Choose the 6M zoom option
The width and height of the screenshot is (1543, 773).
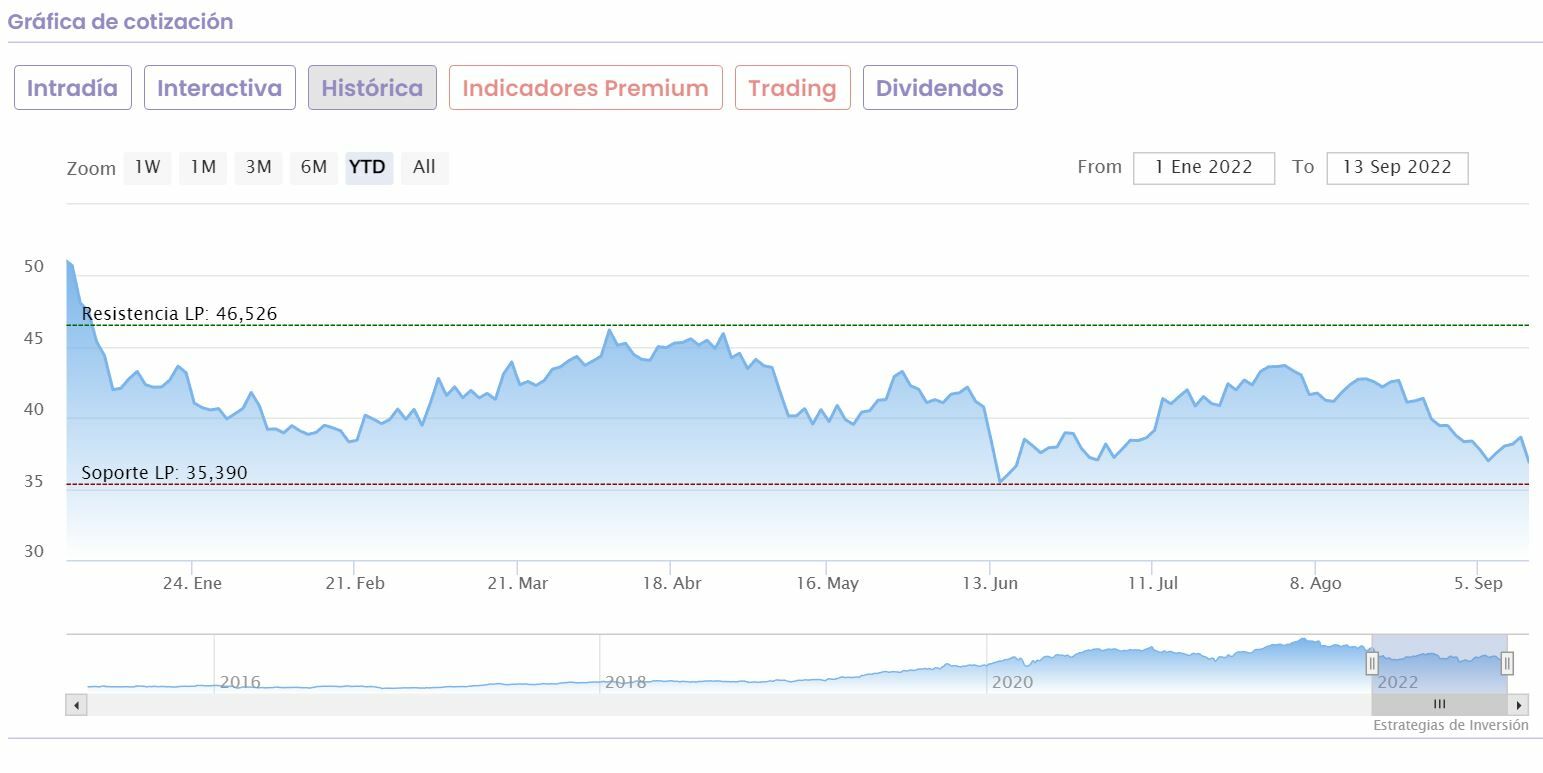click(314, 167)
